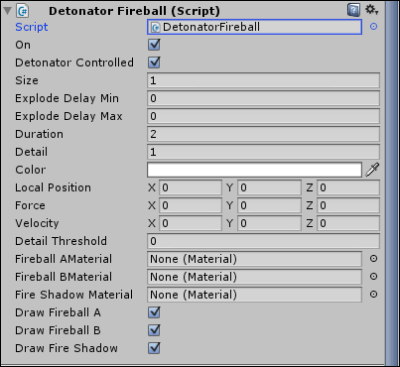This screenshot has height=367, width=400.
Task: Disable the Draw Fireball A checkbox
Action: 154,312
